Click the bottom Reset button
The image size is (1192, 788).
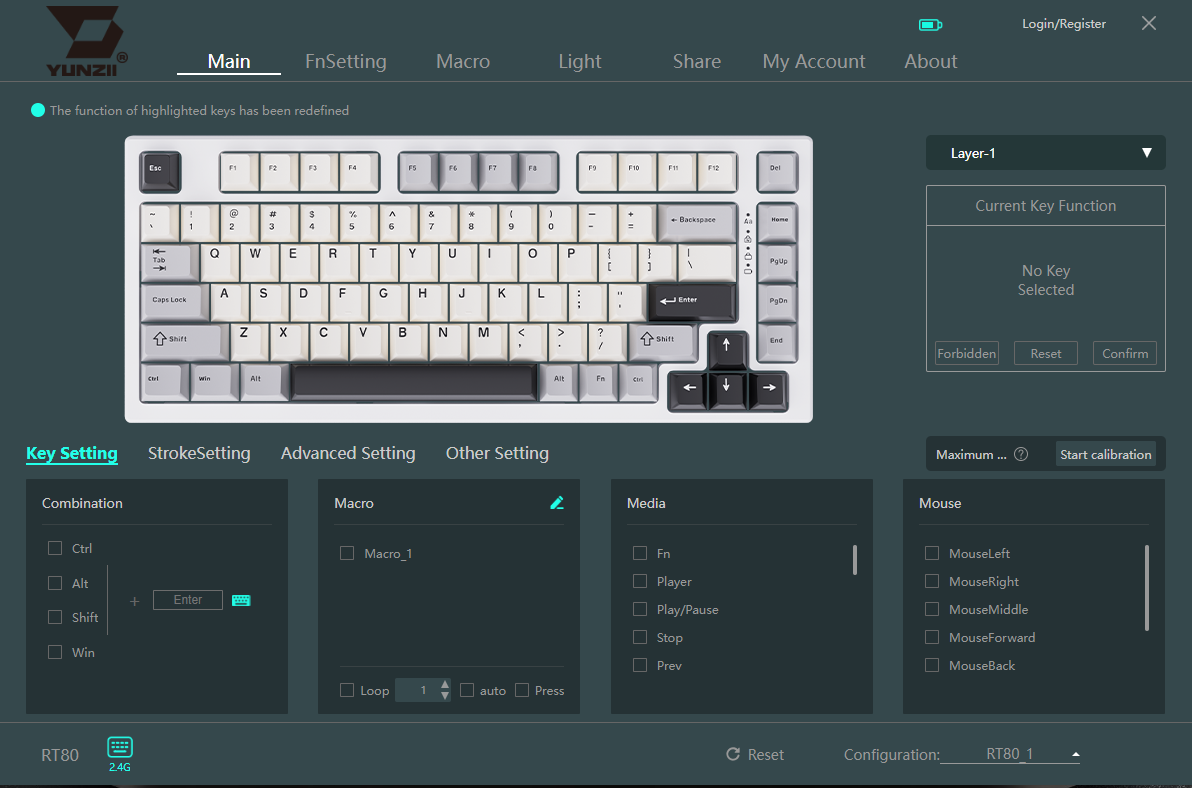(755, 755)
